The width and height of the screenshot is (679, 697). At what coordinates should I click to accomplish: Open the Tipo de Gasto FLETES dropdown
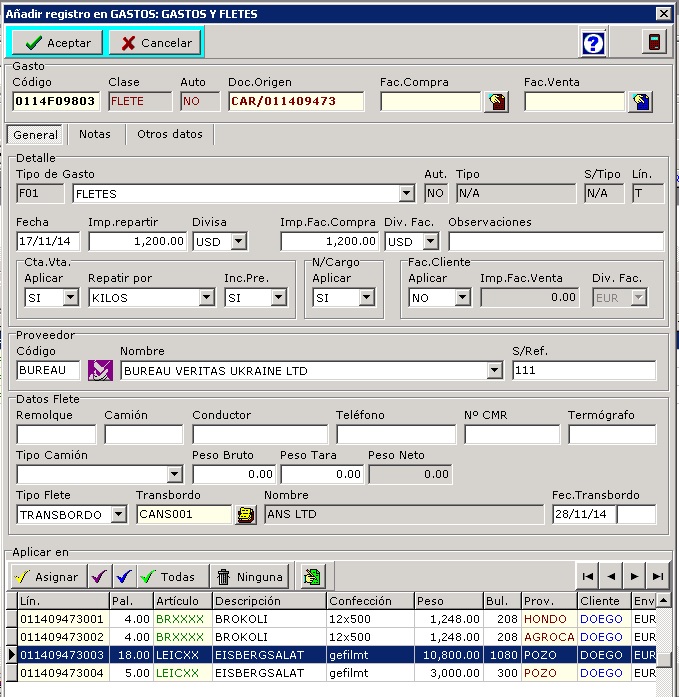(406, 194)
